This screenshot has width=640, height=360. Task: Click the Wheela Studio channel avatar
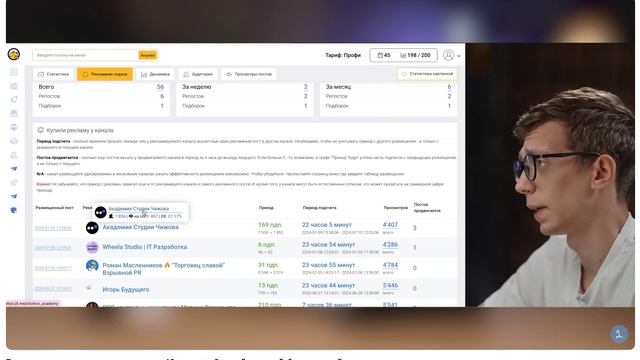point(92,247)
